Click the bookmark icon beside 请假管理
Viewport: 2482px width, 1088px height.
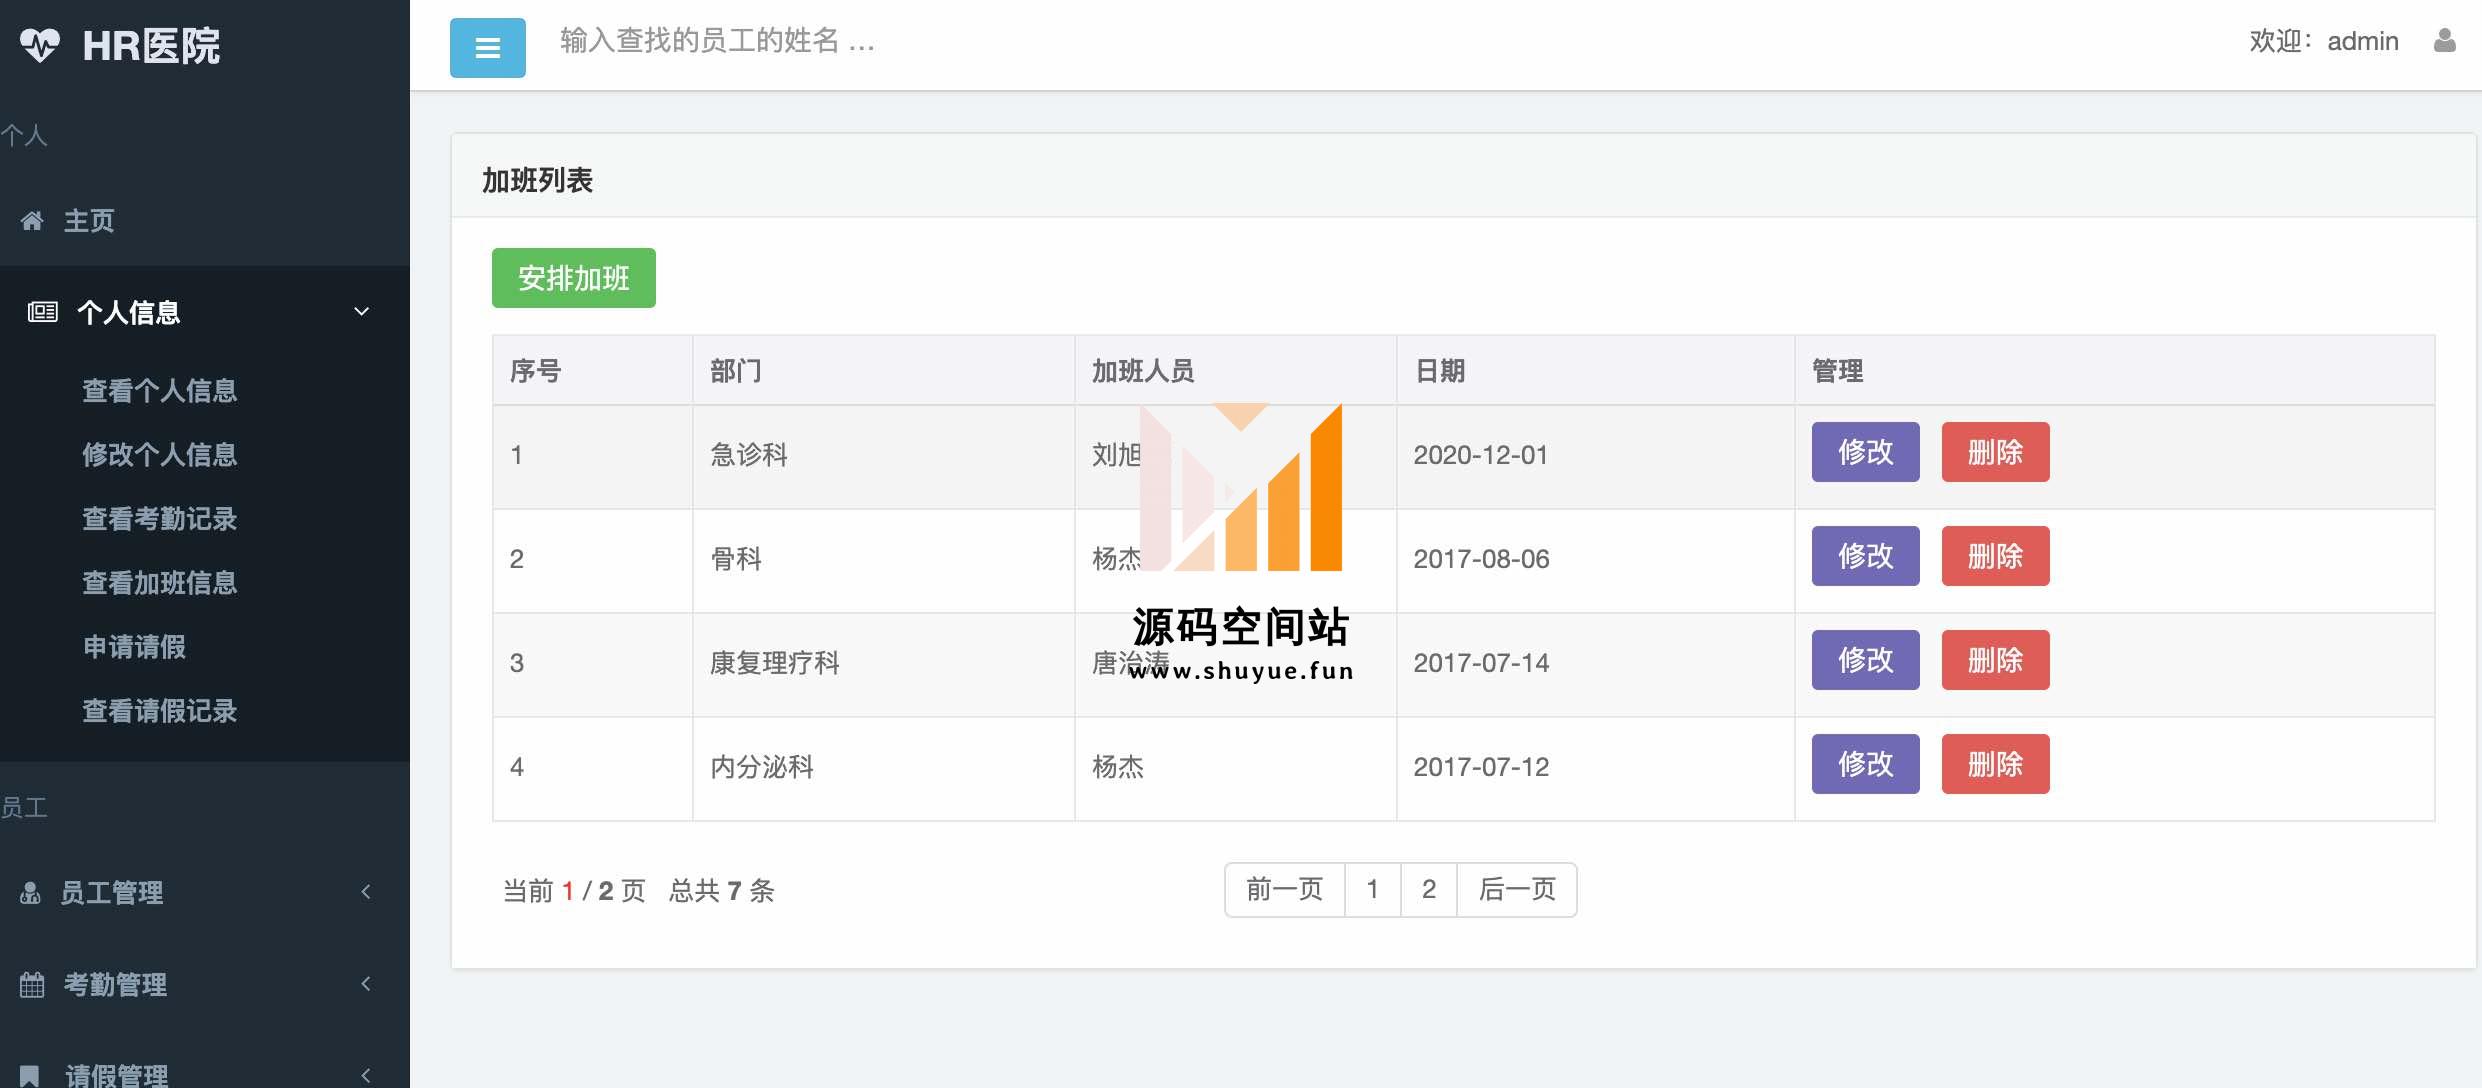click(x=30, y=1075)
